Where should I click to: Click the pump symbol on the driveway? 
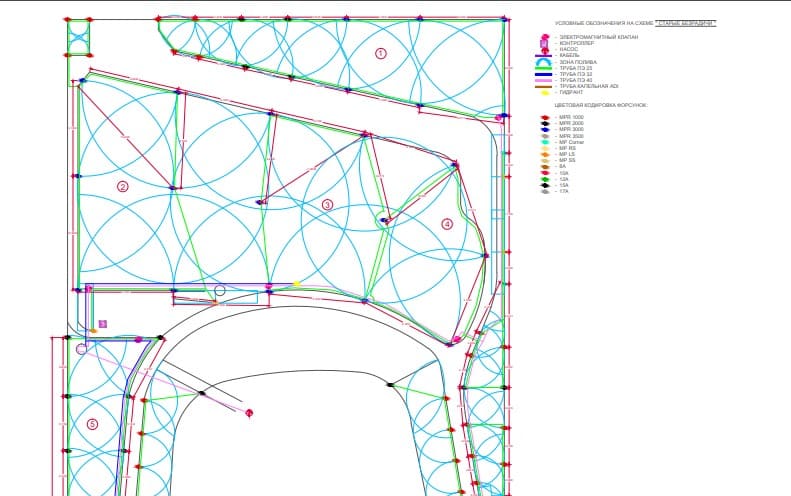pyautogui.click(x=249, y=413)
